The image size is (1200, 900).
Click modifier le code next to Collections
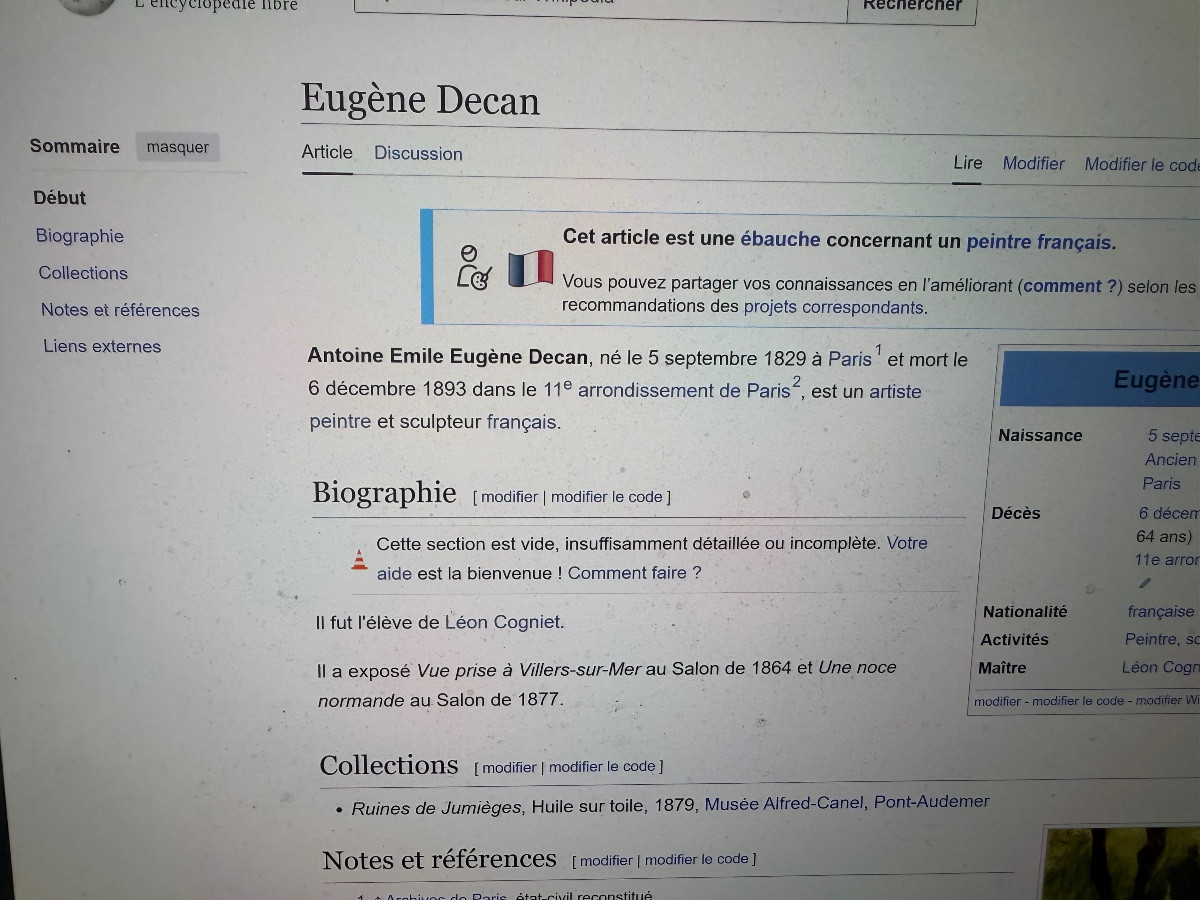[602, 767]
